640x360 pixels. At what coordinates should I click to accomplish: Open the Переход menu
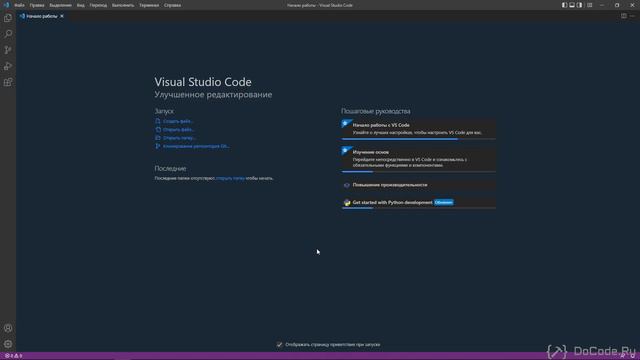click(x=98, y=5)
